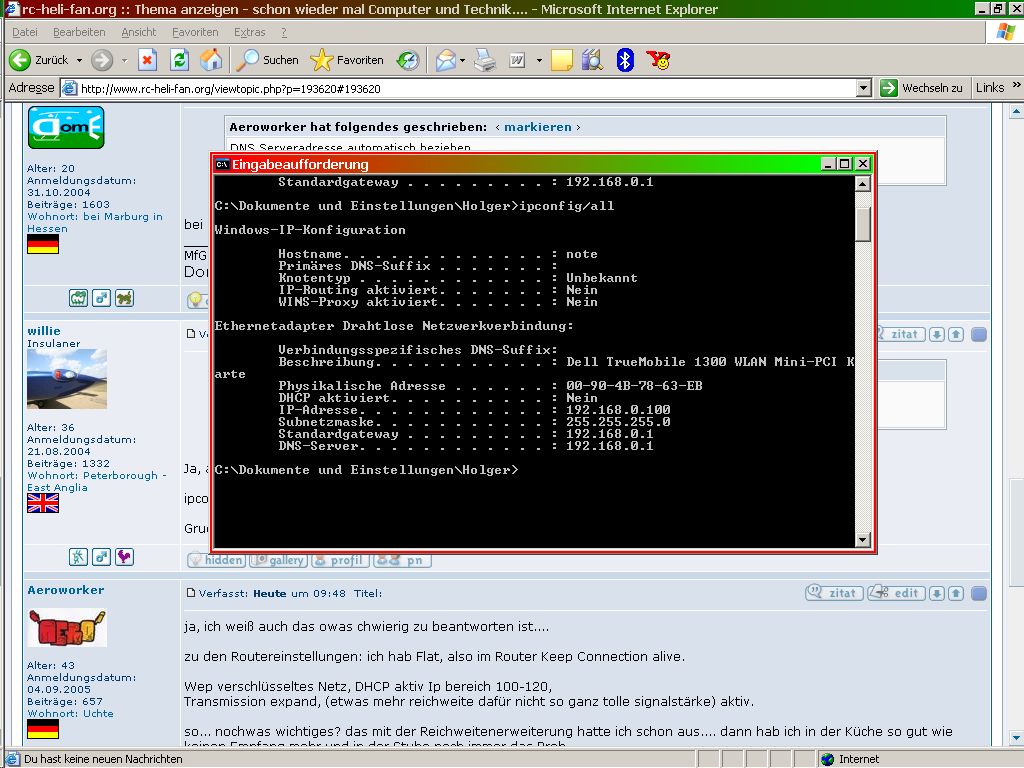Image resolution: width=1024 pixels, height=768 pixels.
Task: Go to the Home page icon
Action: (211, 60)
